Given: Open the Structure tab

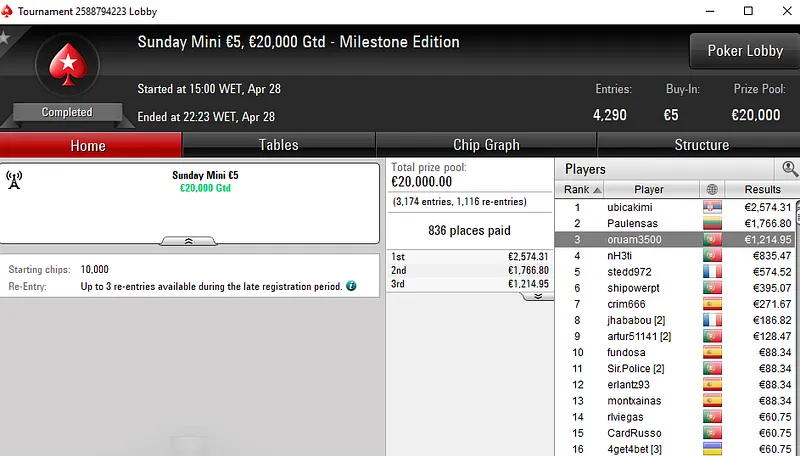Looking at the screenshot, I should pyautogui.click(x=701, y=145).
